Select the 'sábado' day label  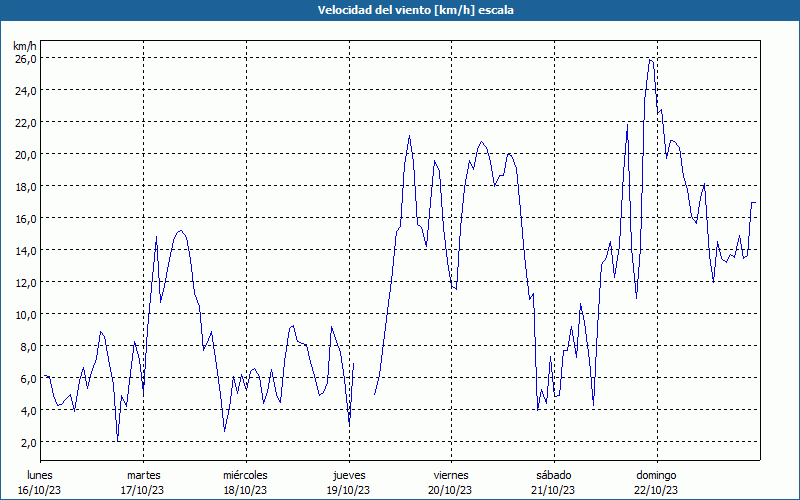point(554,475)
